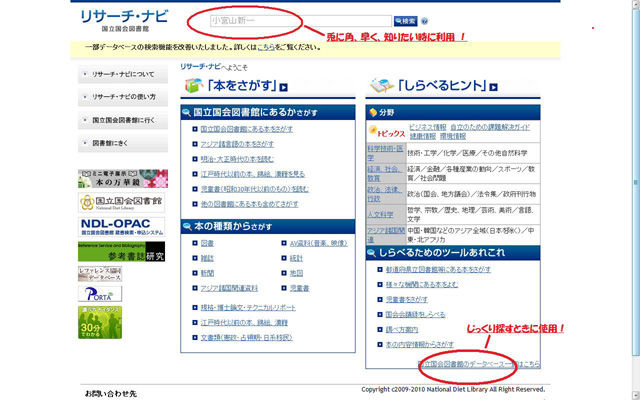
Task: Click the PORTA banner
Action: coord(100,294)
